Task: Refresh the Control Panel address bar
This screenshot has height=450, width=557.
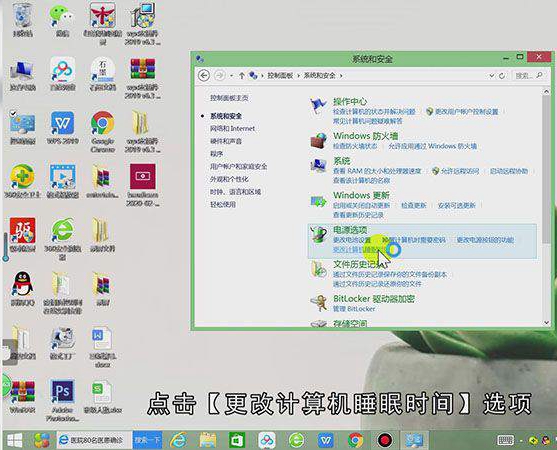Action: pos(502,76)
